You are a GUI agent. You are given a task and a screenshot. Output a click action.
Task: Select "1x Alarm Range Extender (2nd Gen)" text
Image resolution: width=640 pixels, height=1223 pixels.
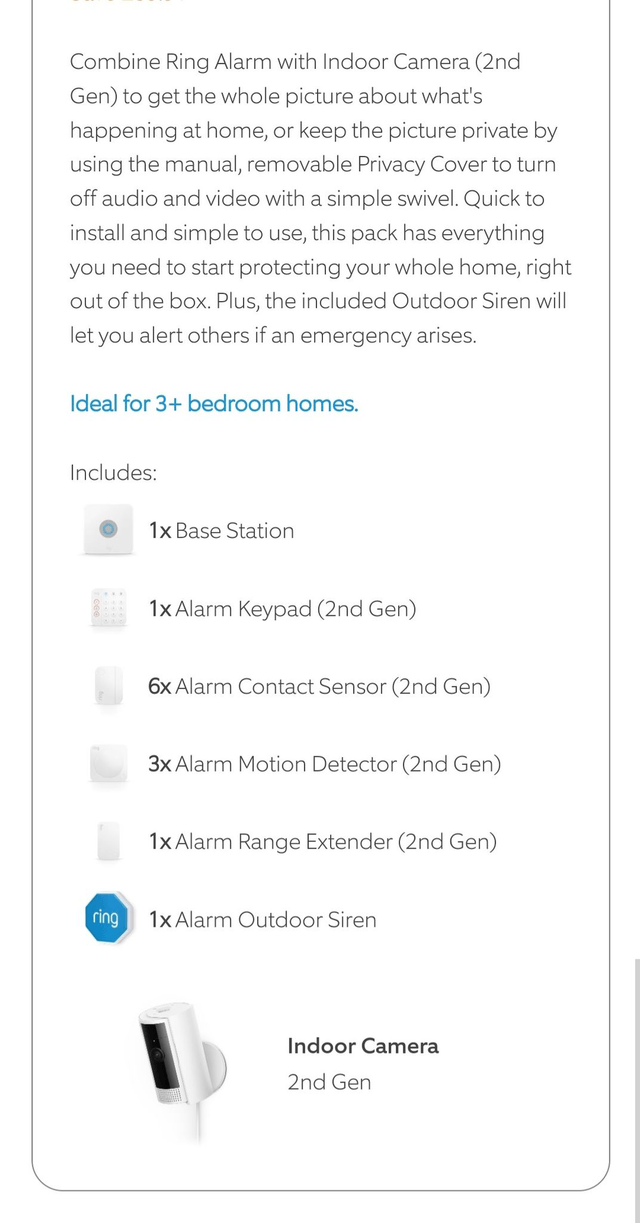click(322, 842)
